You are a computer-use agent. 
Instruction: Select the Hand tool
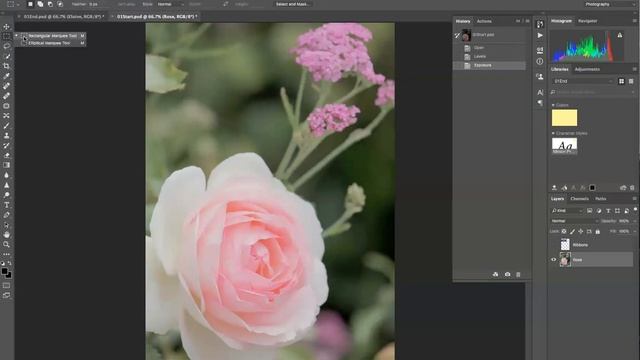coord(6,235)
